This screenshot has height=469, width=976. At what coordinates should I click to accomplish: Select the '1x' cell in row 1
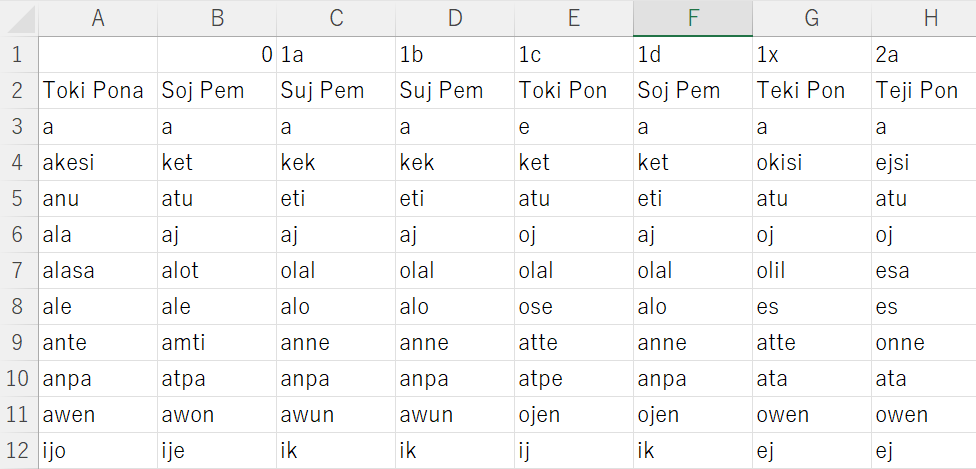click(811, 55)
